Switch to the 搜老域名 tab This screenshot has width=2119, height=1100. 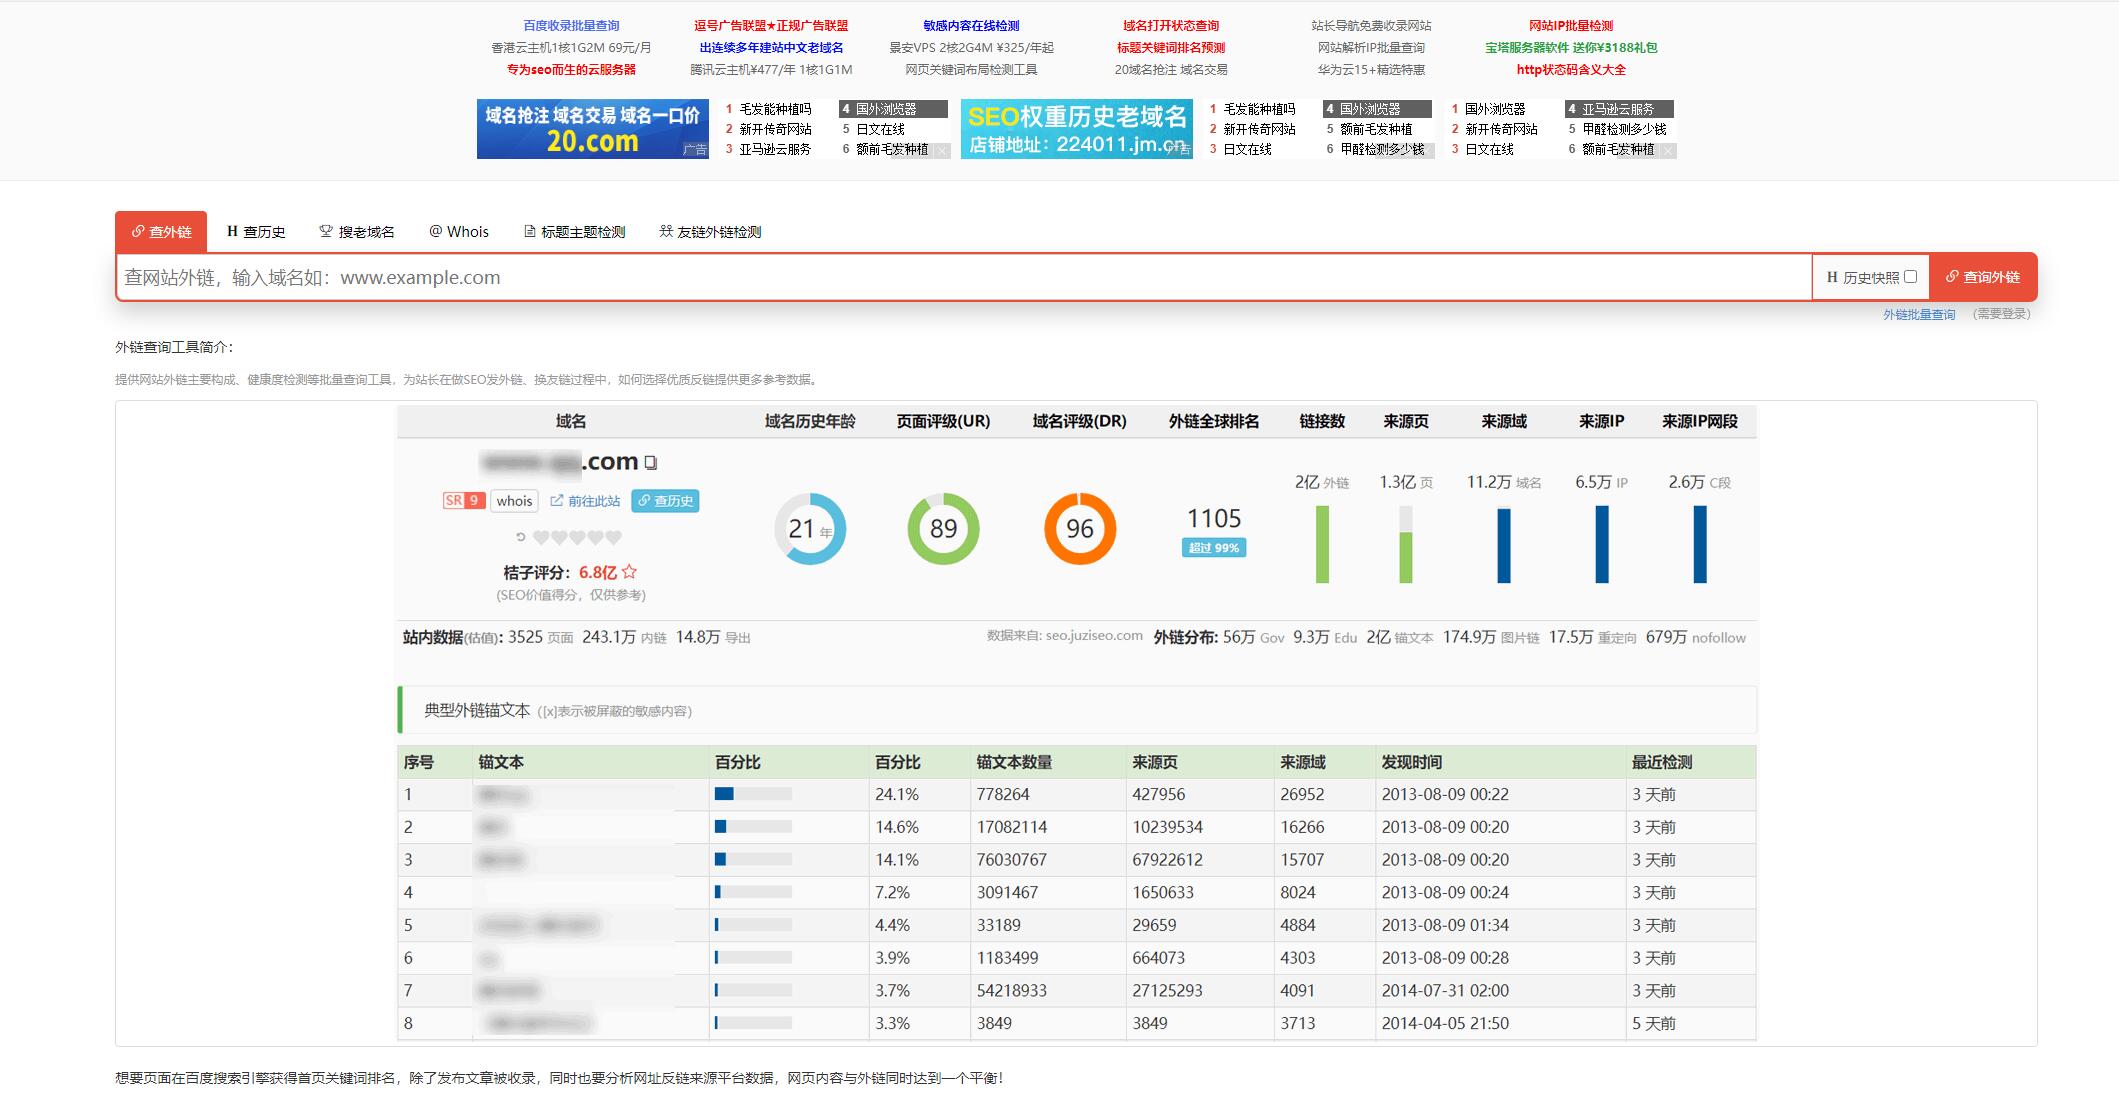pyautogui.click(x=357, y=232)
